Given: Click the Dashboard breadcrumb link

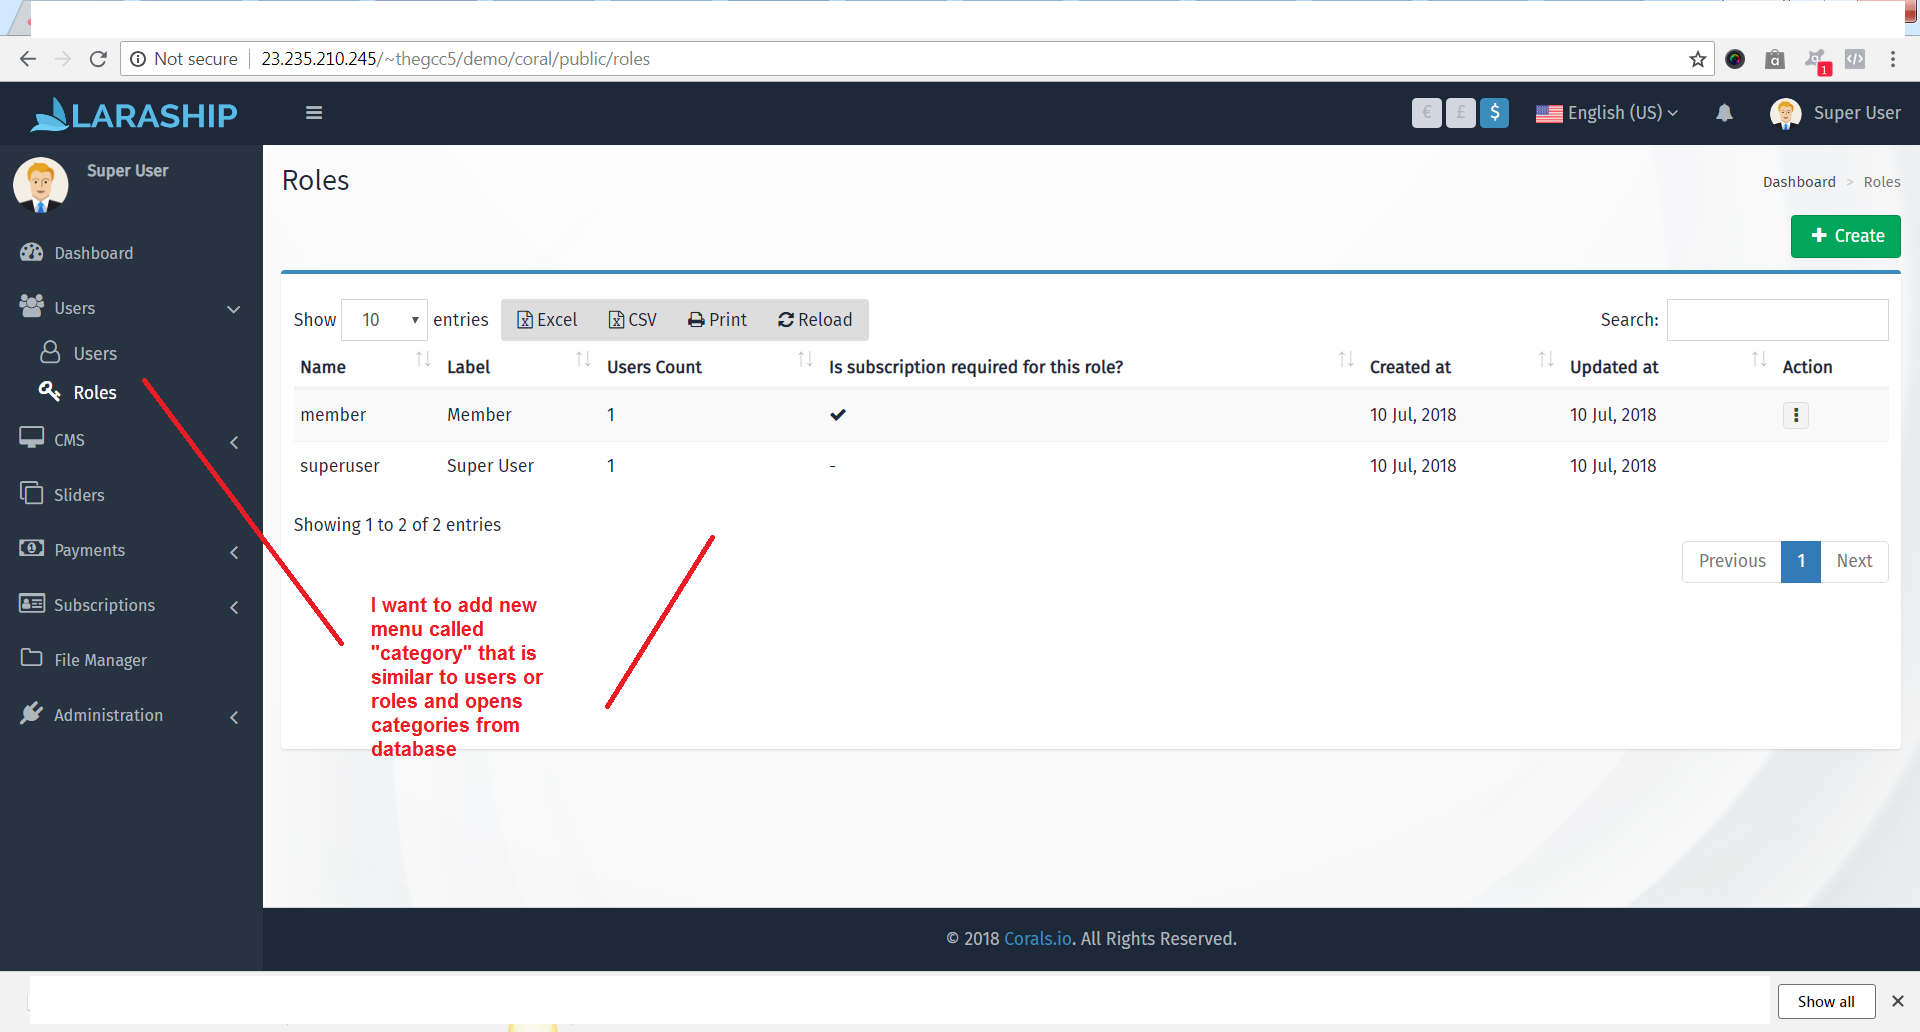Looking at the screenshot, I should pos(1799,182).
